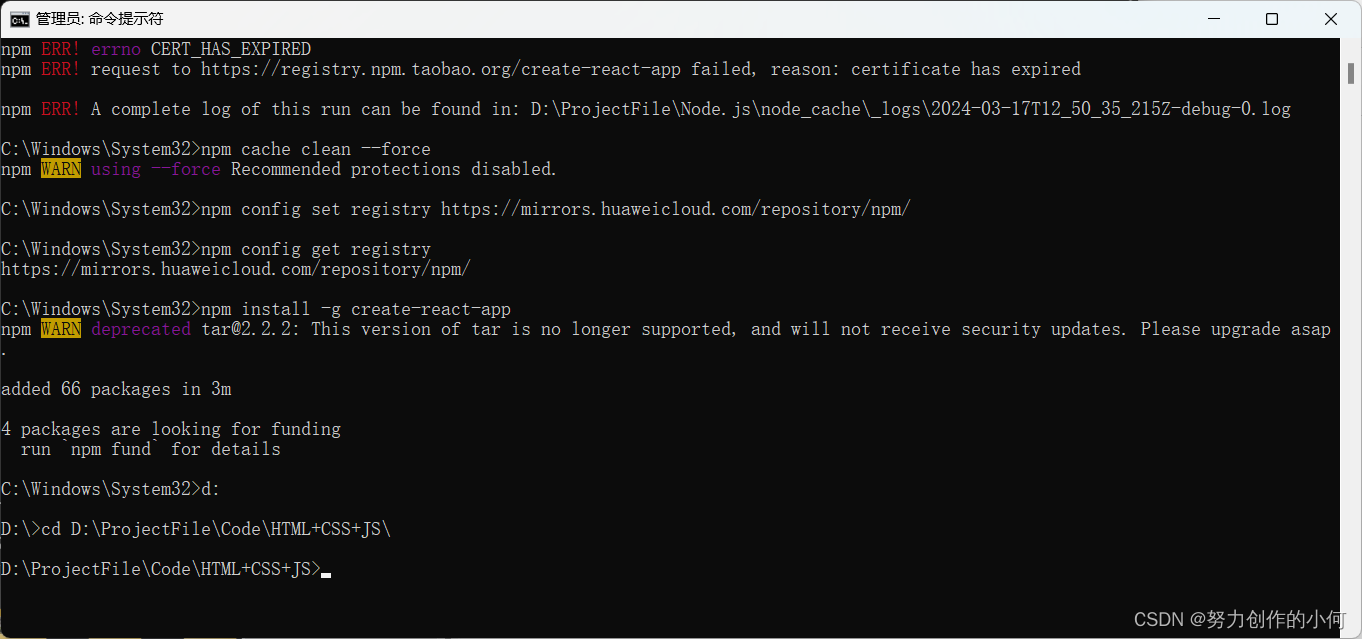Select the highlighted WARN label
This screenshot has height=639, width=1362.
coord(60,168)
